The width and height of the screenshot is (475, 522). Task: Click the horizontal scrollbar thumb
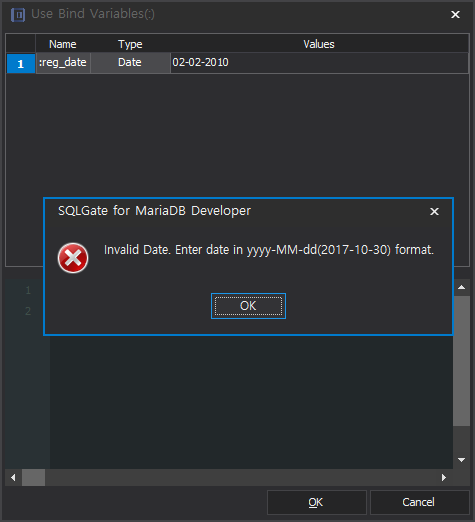[x=33, y=477]
